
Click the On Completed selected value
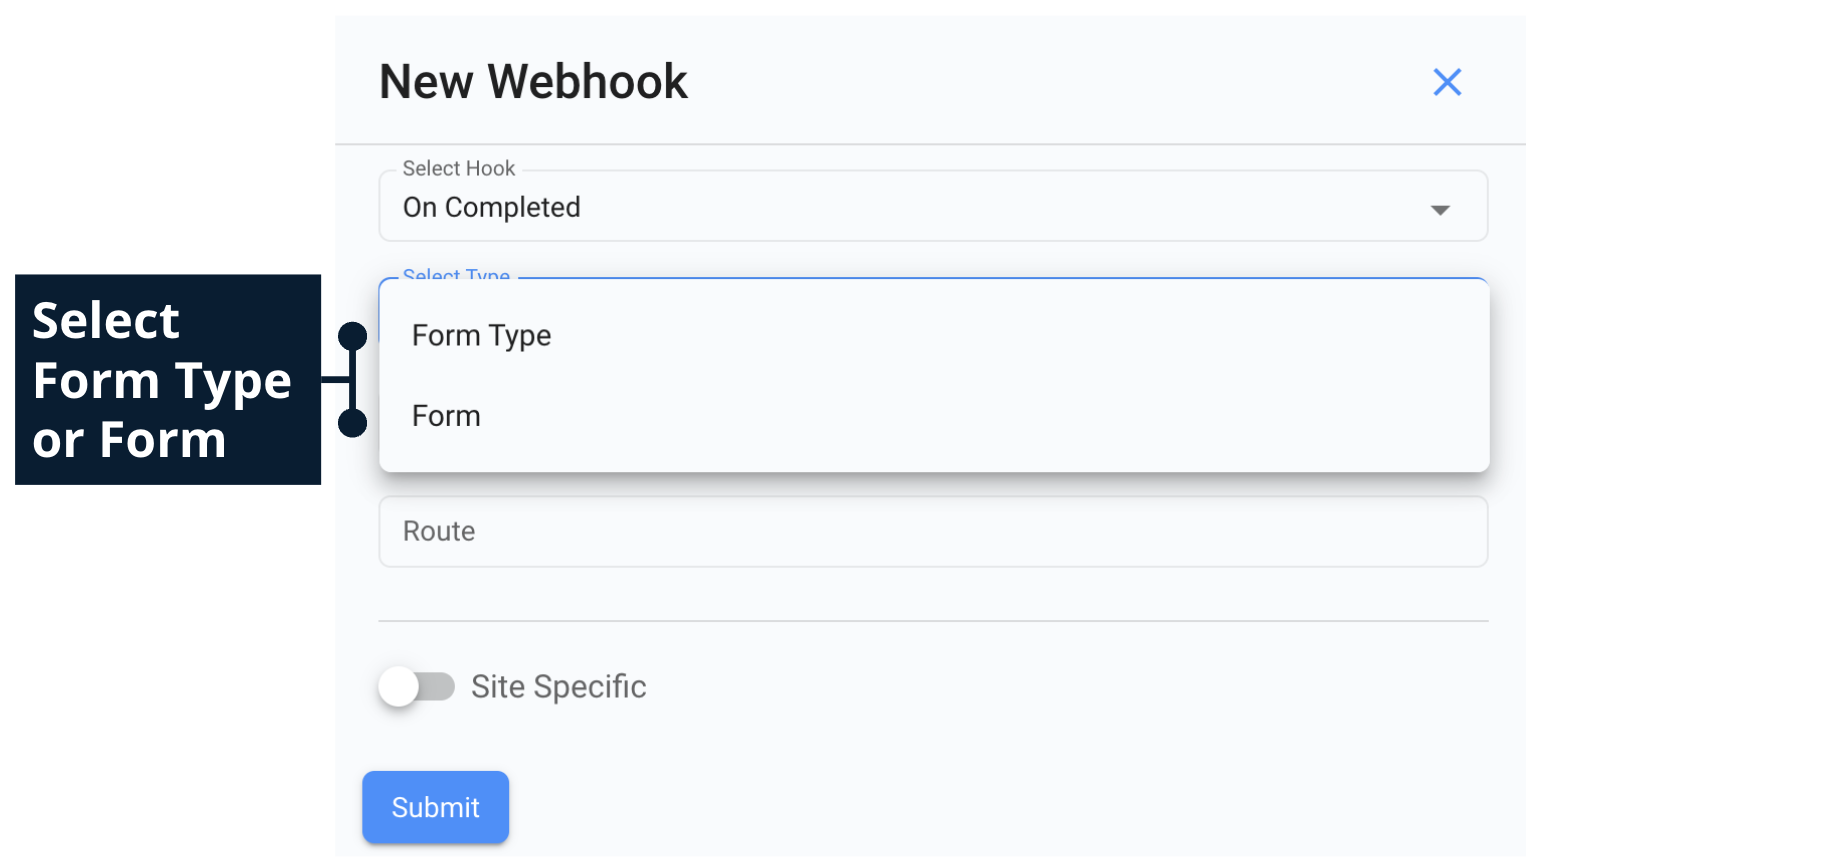[491, 208]
